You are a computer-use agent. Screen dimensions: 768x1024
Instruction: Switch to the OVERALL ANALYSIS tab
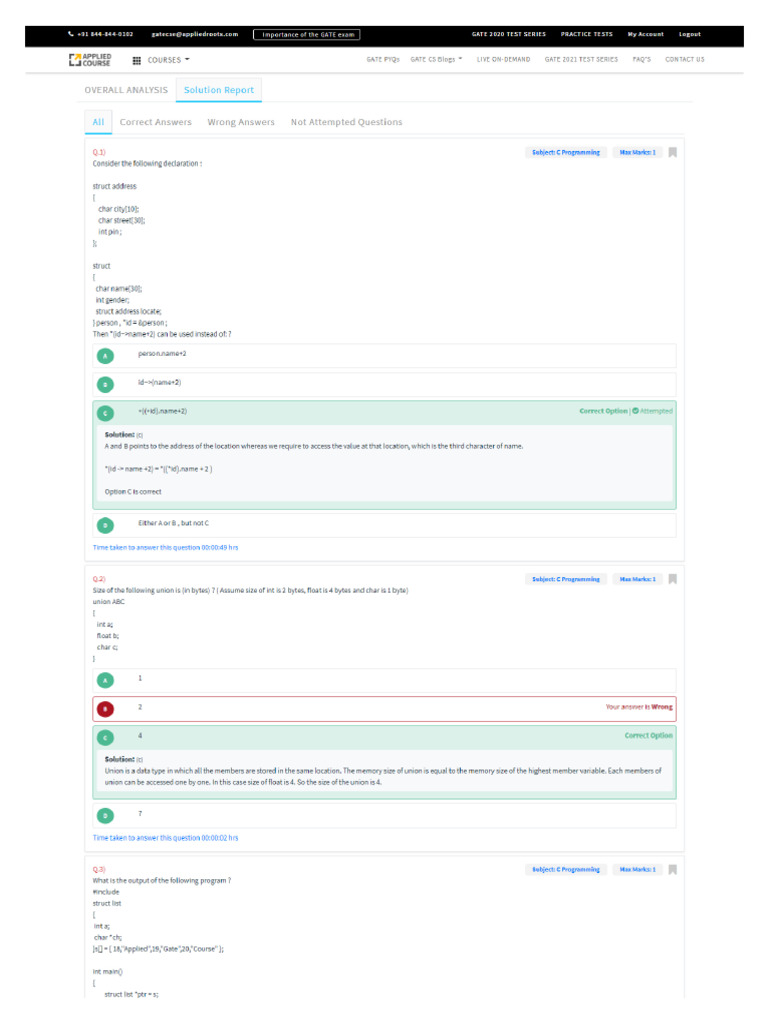pyautogui.click(x=126, y=90)
